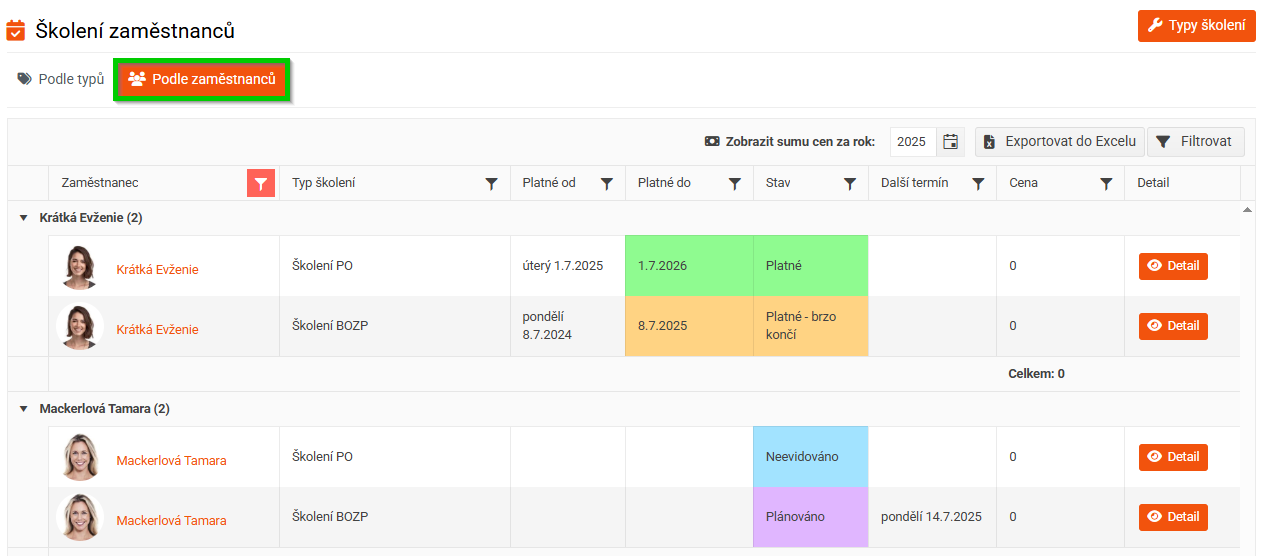Open Detail for Mackerlová Tamara Školení BOZP
Screen dimensions: 1263x556
click(1173, 517)
